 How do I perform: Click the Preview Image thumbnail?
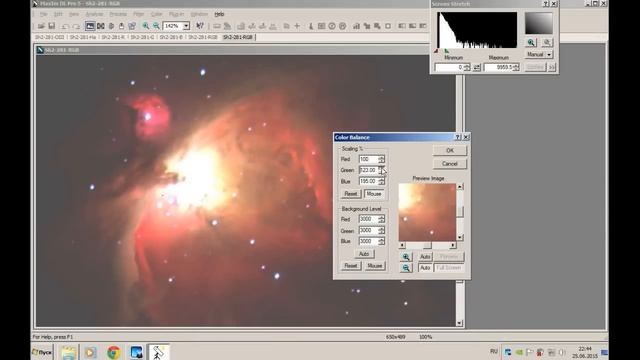pyautogui.click(x=427, y=212)
